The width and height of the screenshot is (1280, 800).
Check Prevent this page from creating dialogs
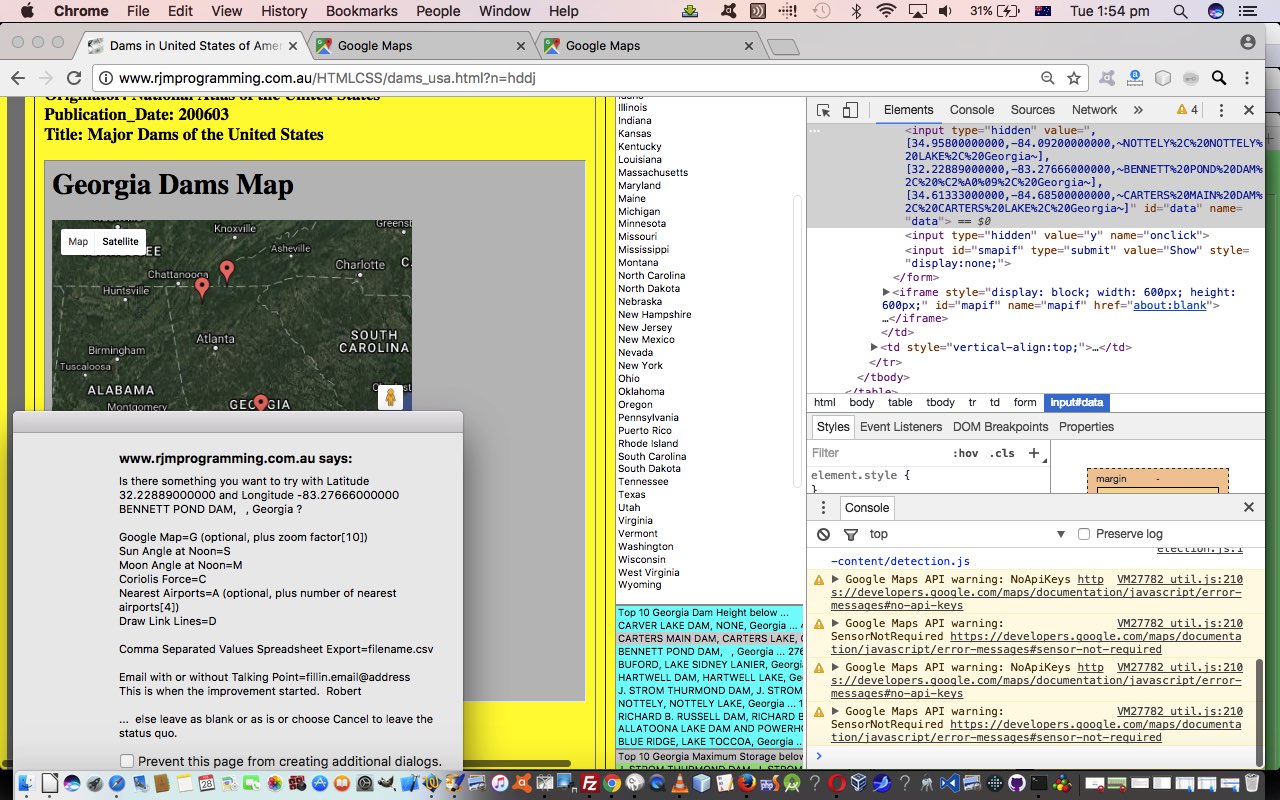[126, 761]
